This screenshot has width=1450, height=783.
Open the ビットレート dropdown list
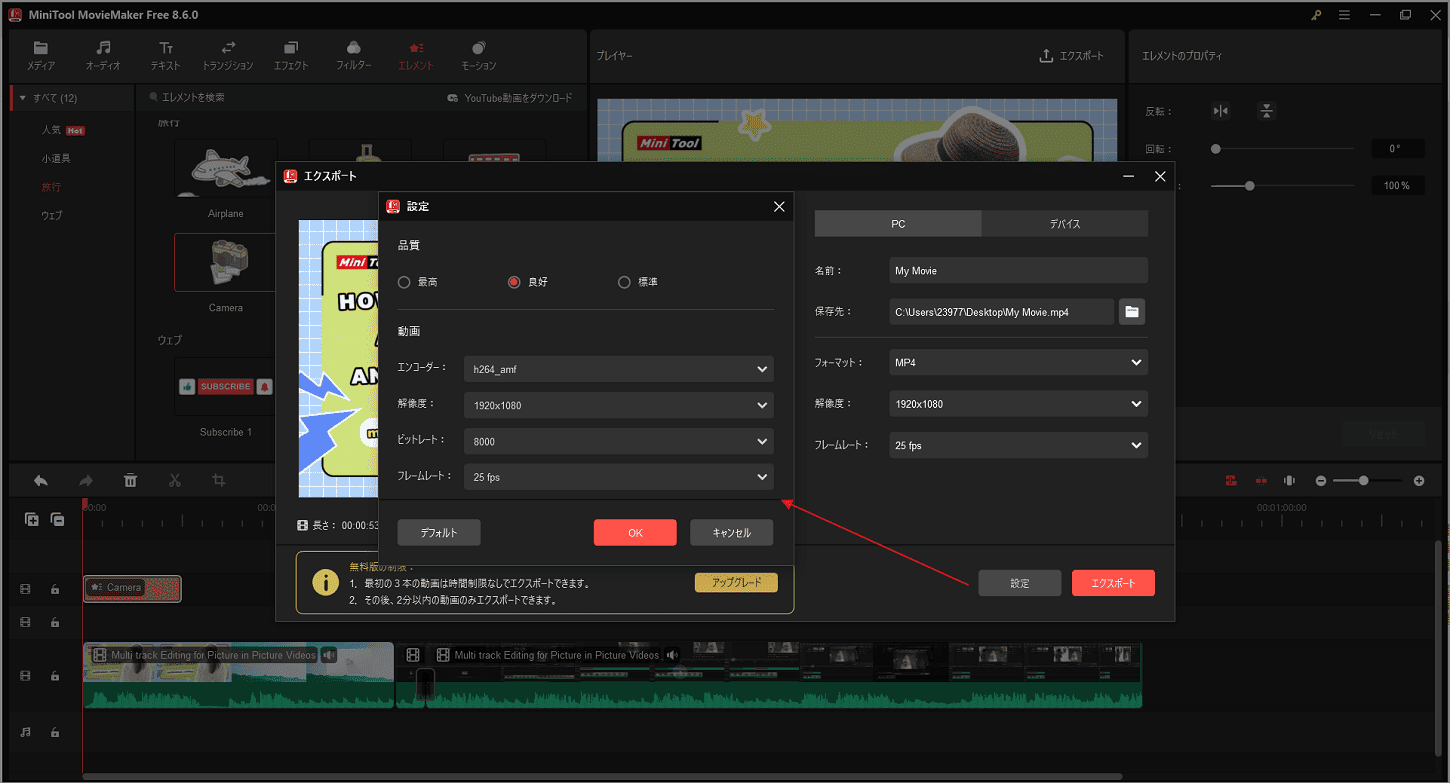click(618, 441)
